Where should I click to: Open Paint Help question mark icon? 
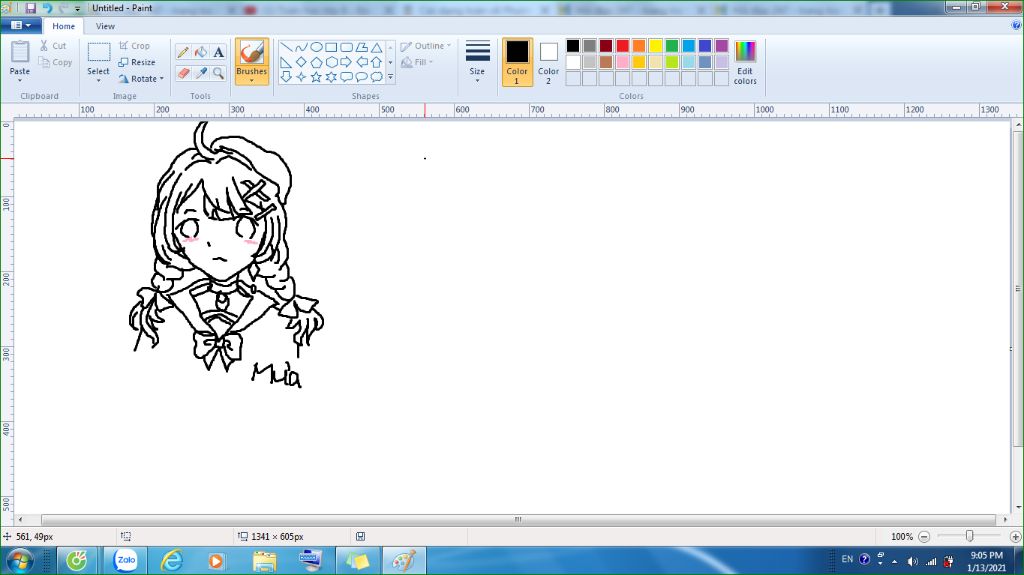[x=1016, y=25]
